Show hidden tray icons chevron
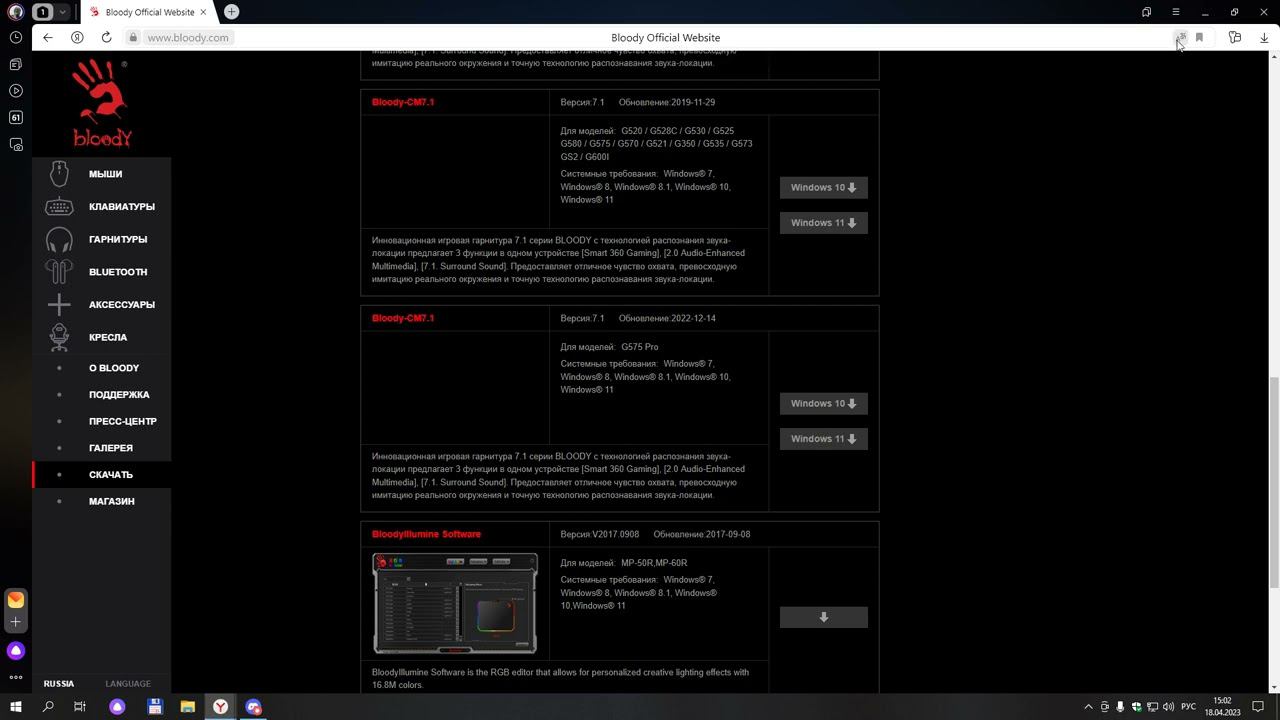Image resolution: width=1280 pixels, height=720 pixels. pyautogui.click(x=1088, y=707)
